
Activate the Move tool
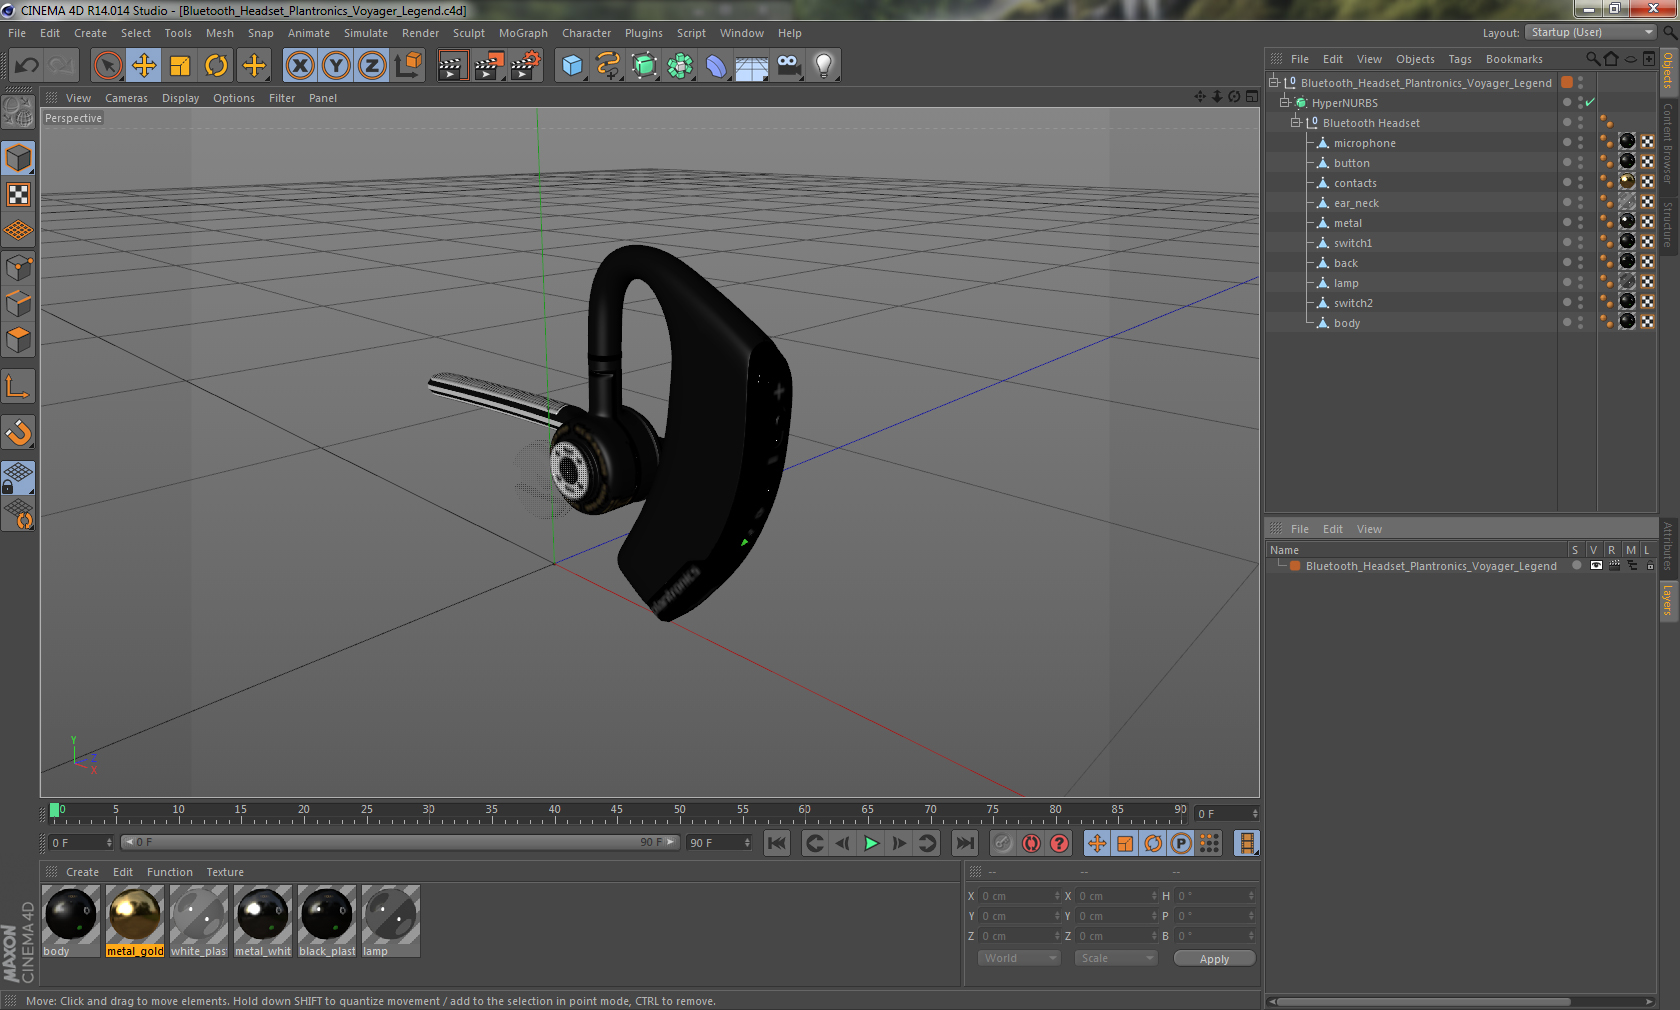pos(144,66)
